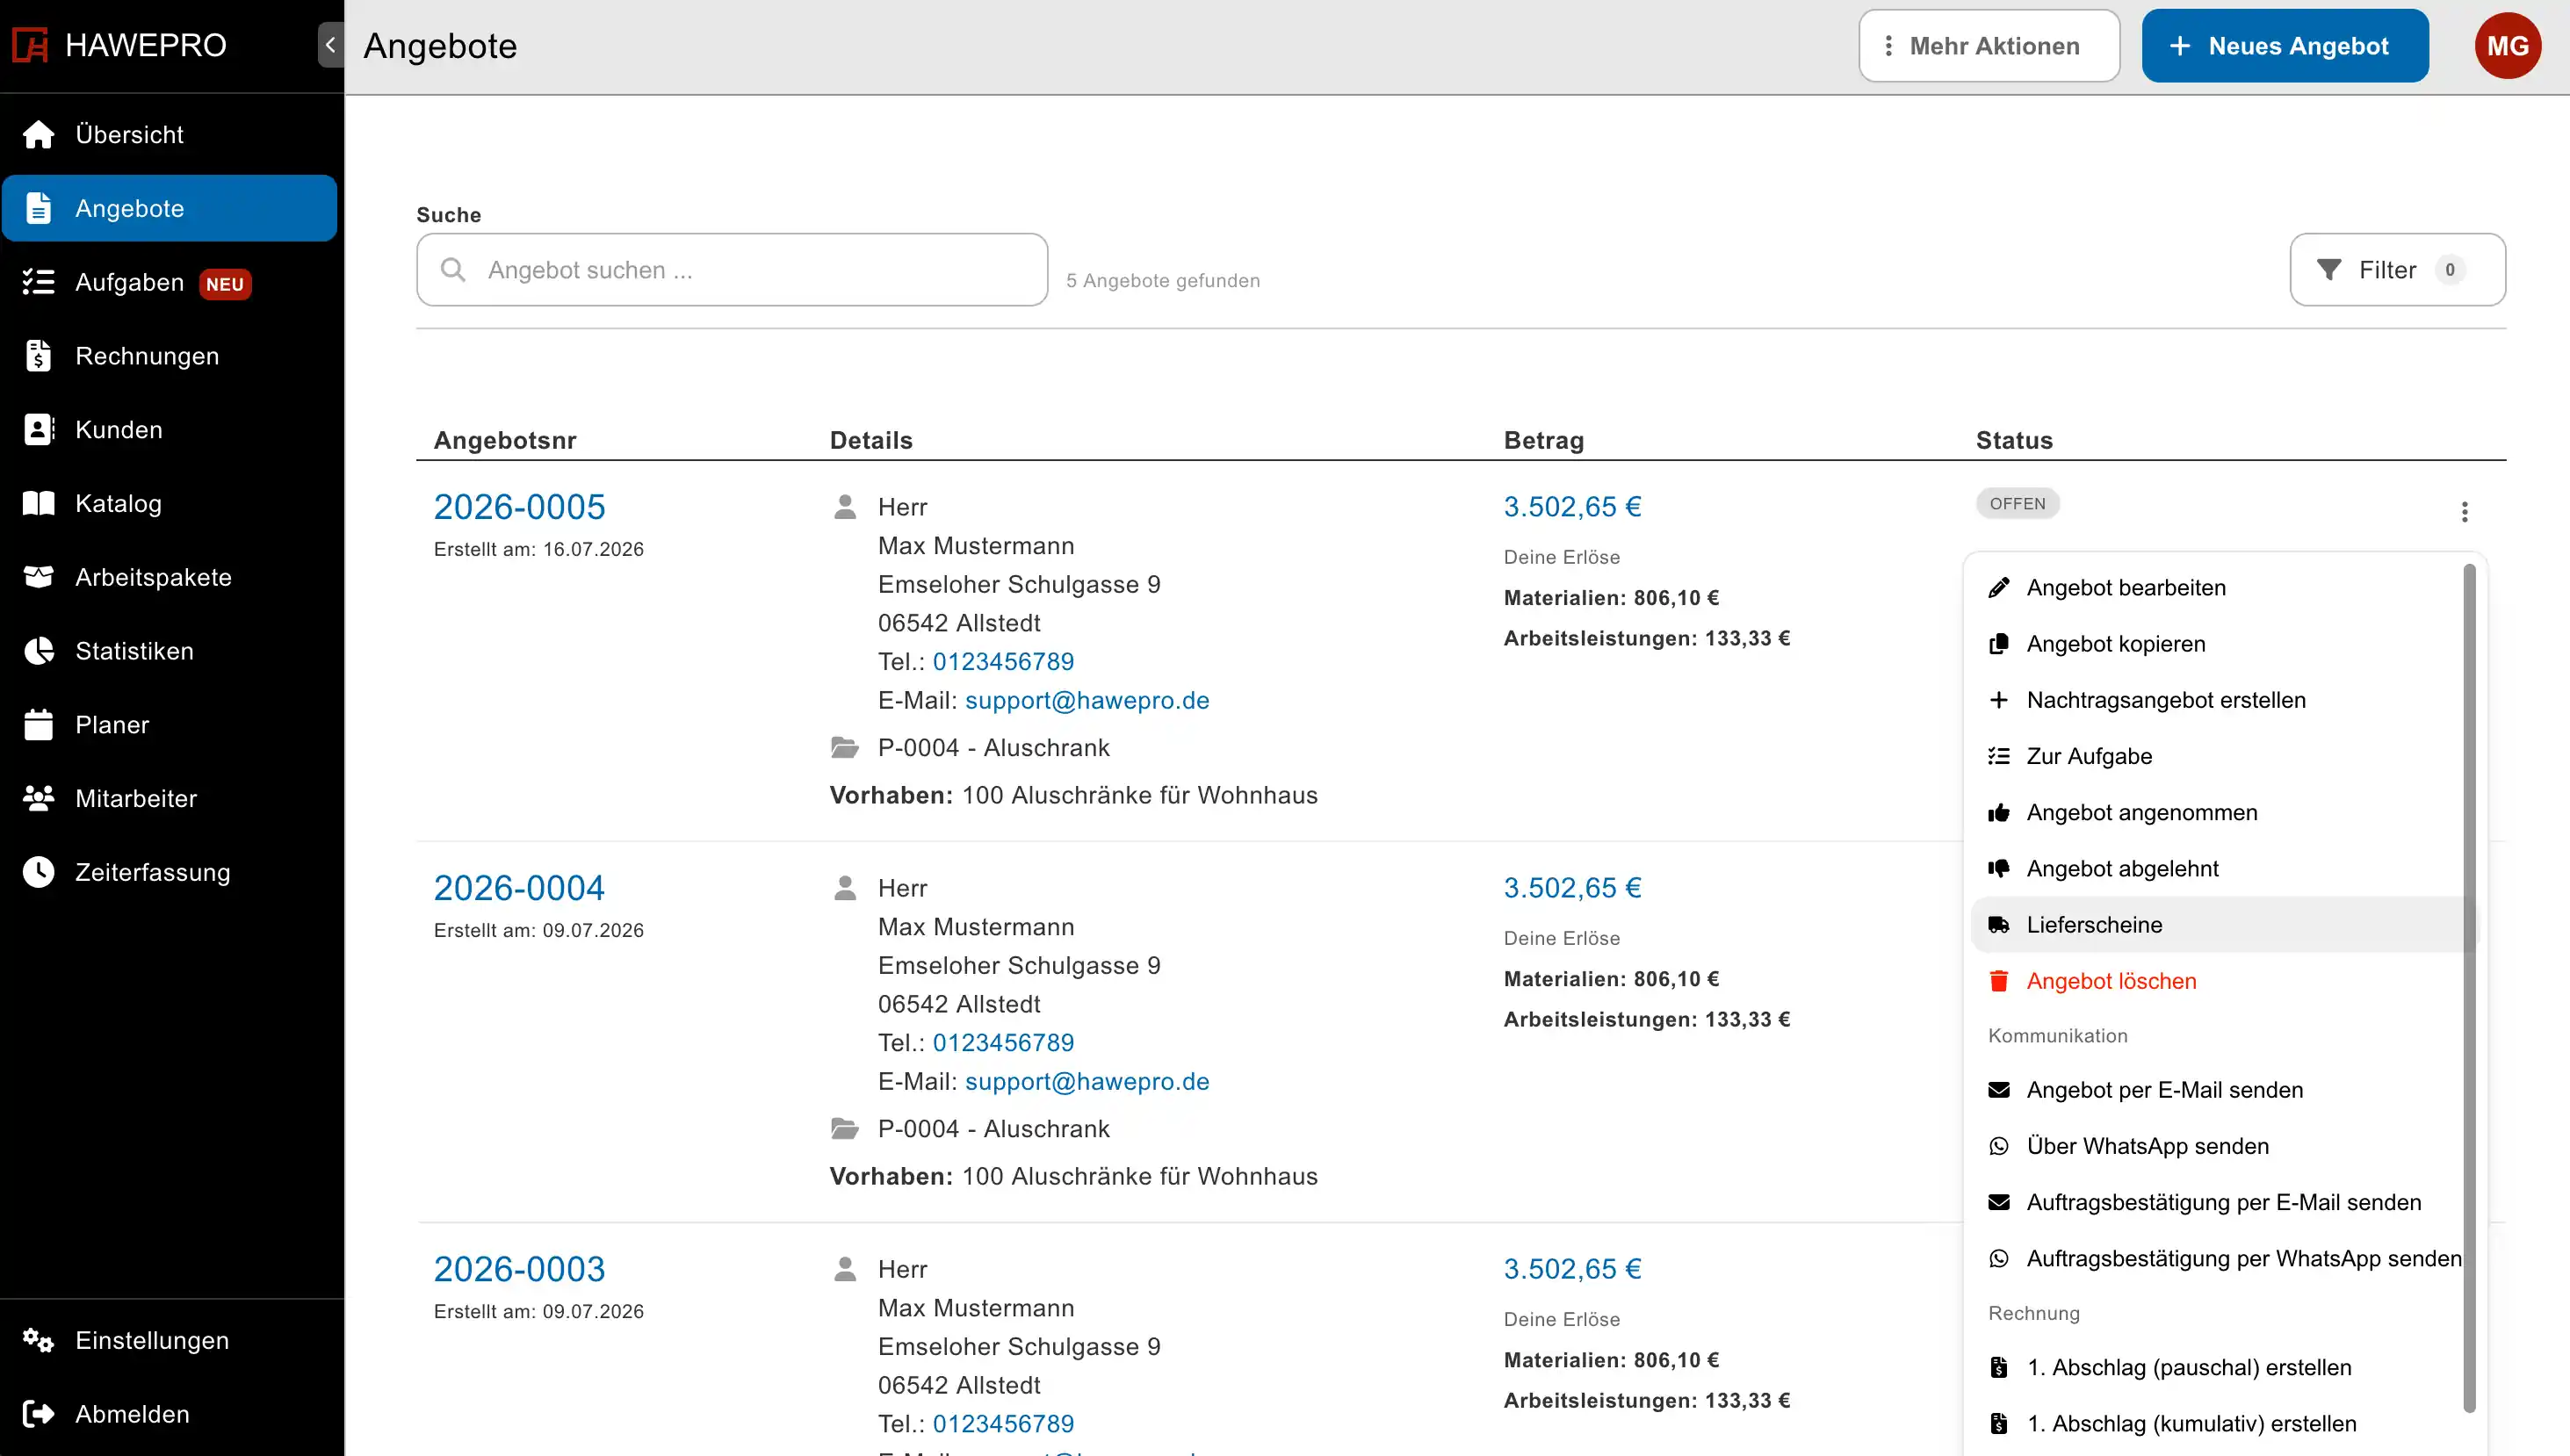Open Arbeitspakete in the sidebar

pos(169,577)
